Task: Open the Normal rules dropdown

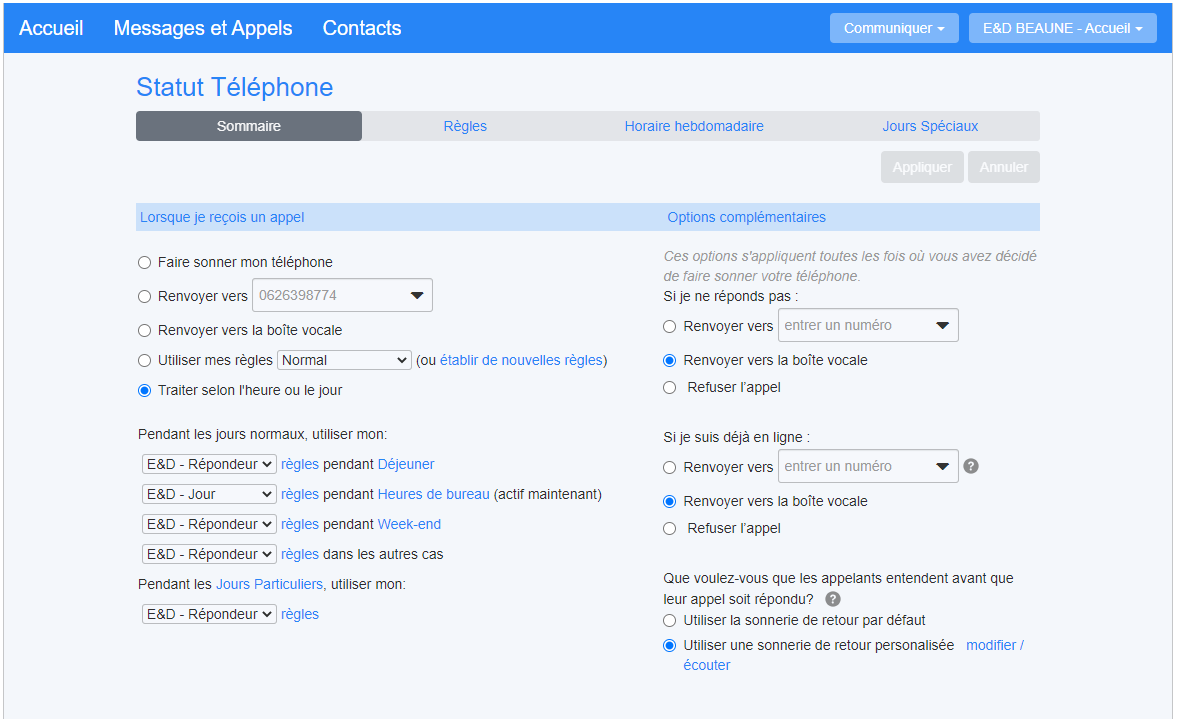Action: 344,360
